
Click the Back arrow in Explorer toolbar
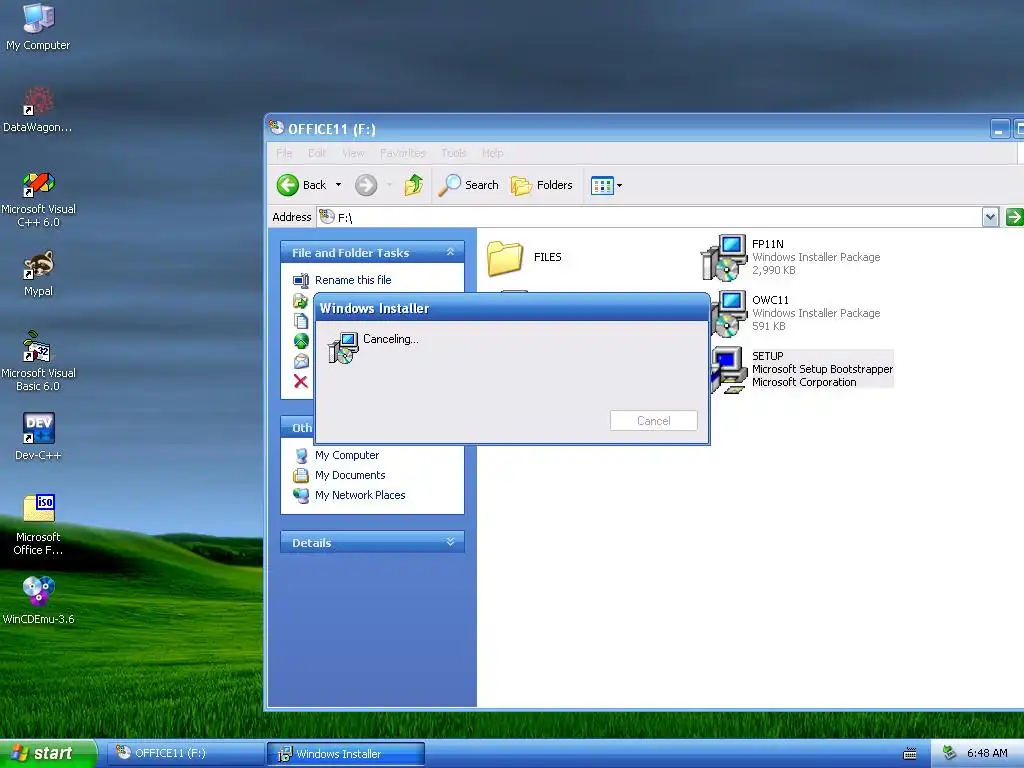[x=301, y=185]
